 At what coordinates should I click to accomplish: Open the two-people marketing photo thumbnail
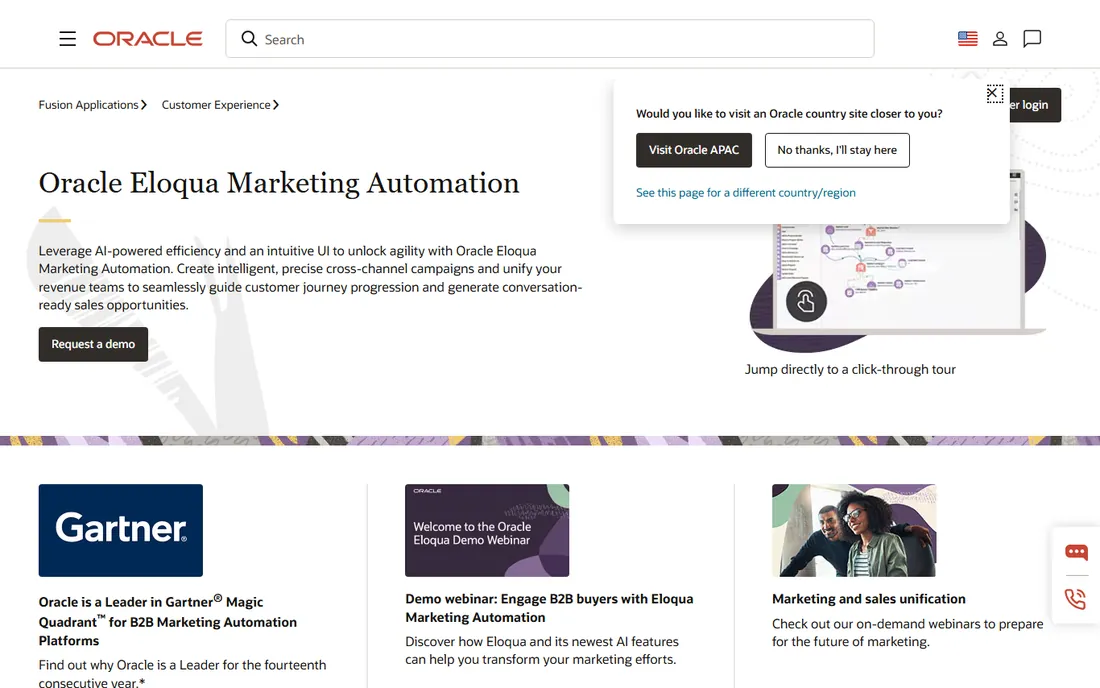(x=854, y=530)
